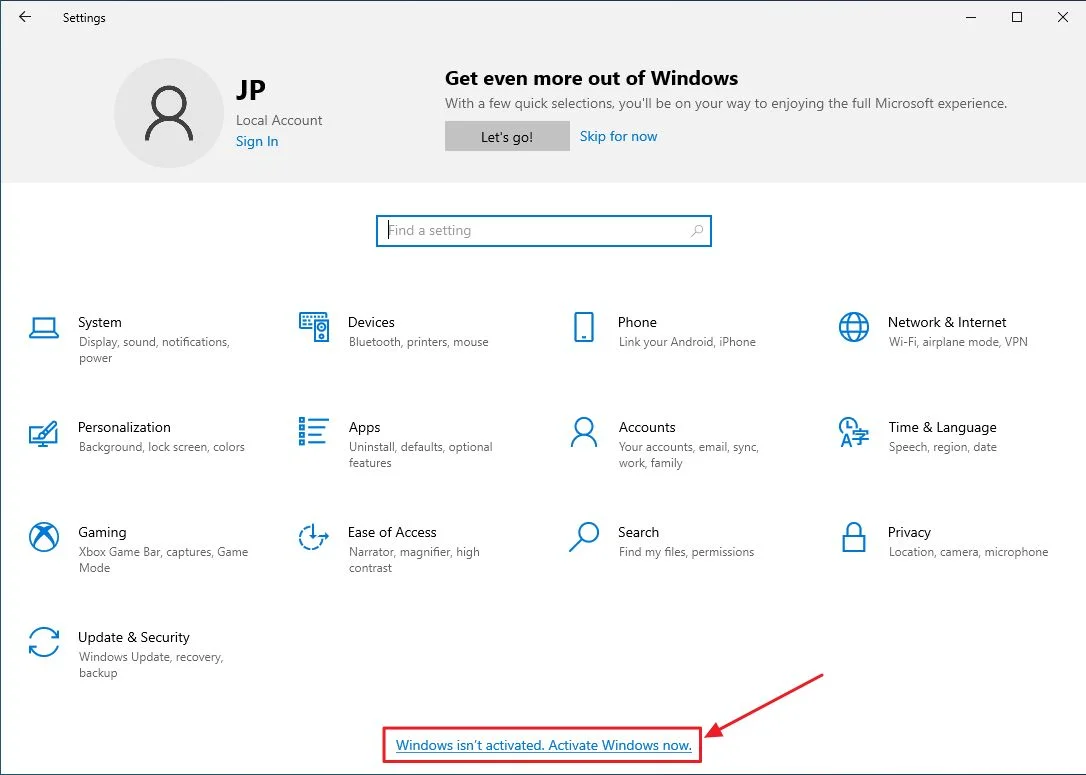The width and height of the screenshot is (1086, 775).
Task: Open the Gaming Xbox icon
Action: click(44, 537)
